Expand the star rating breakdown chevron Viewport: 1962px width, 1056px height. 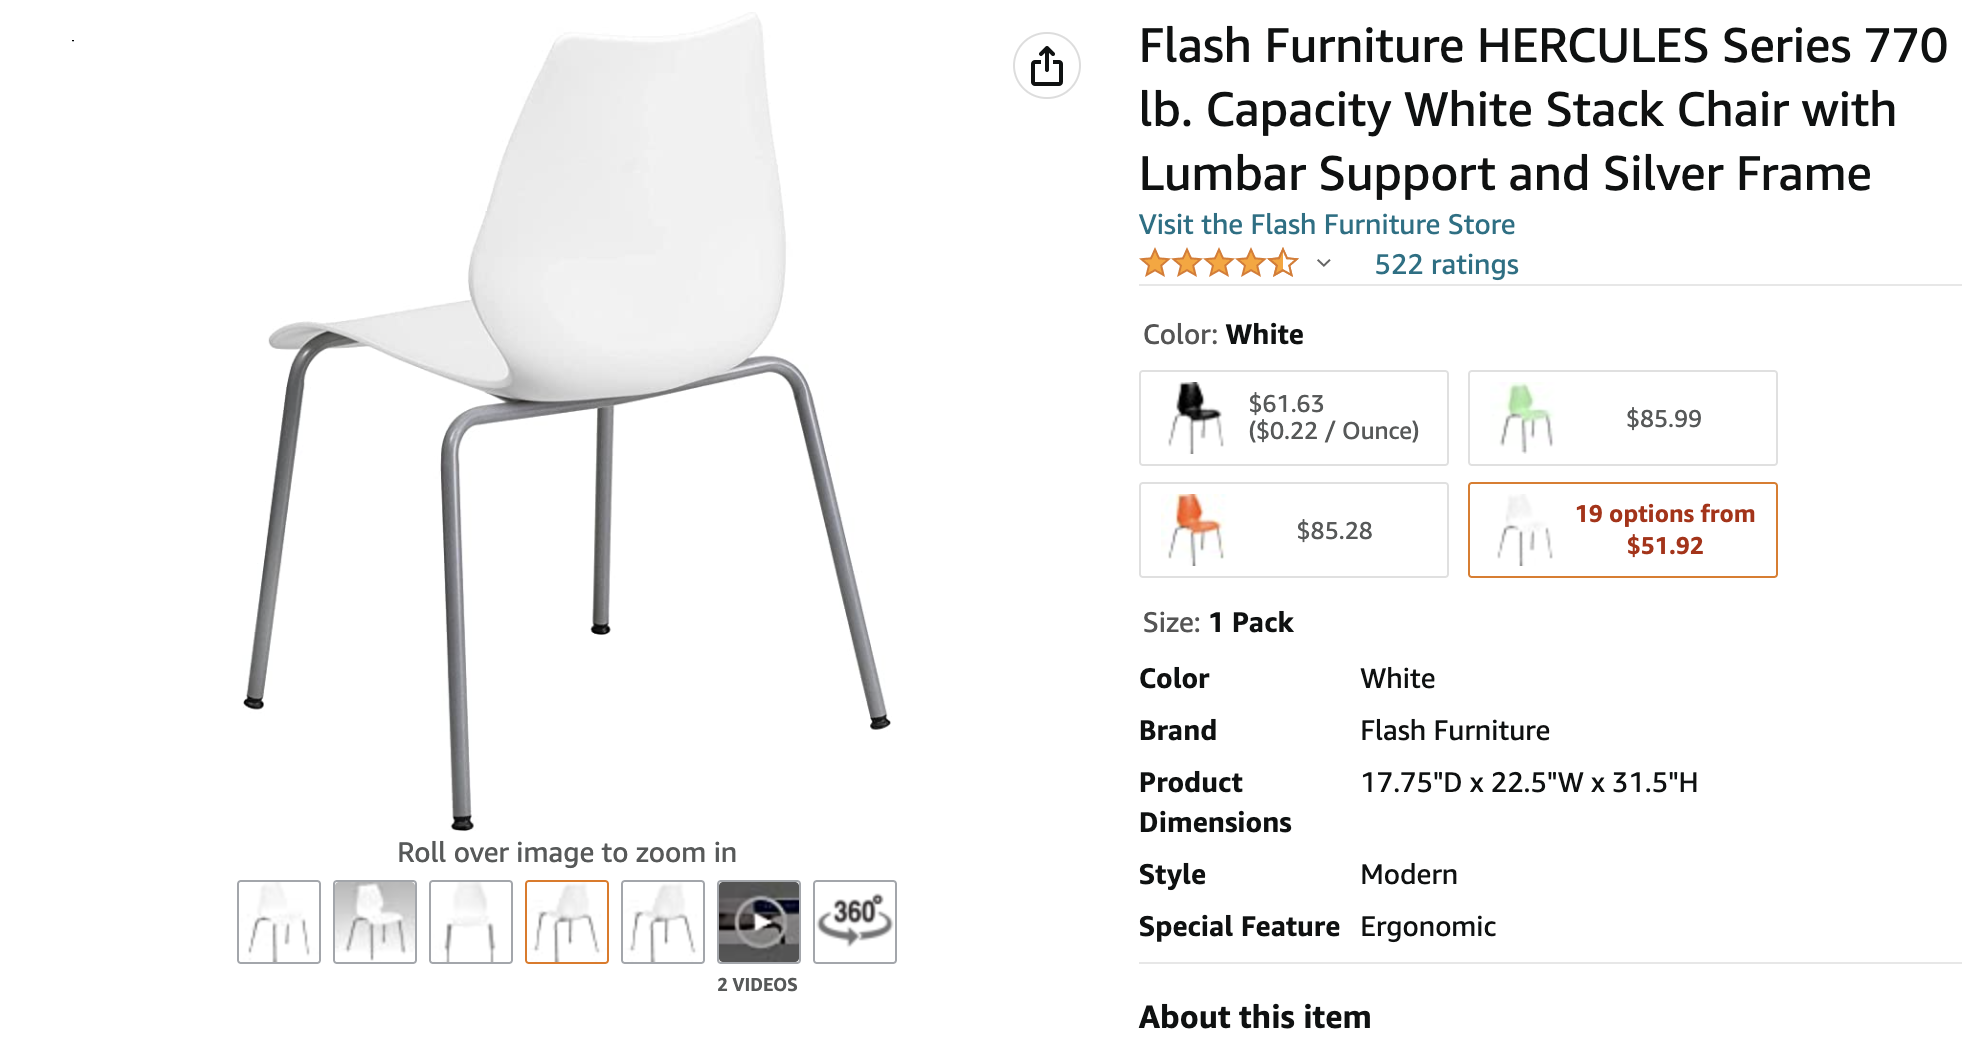1323,264
